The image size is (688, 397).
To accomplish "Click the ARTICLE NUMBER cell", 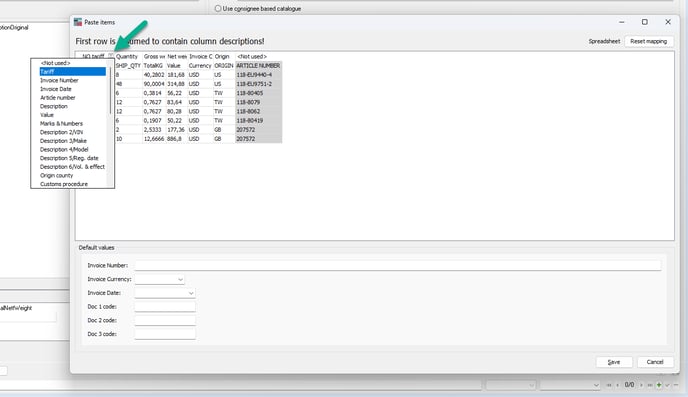I will (258, 65).
